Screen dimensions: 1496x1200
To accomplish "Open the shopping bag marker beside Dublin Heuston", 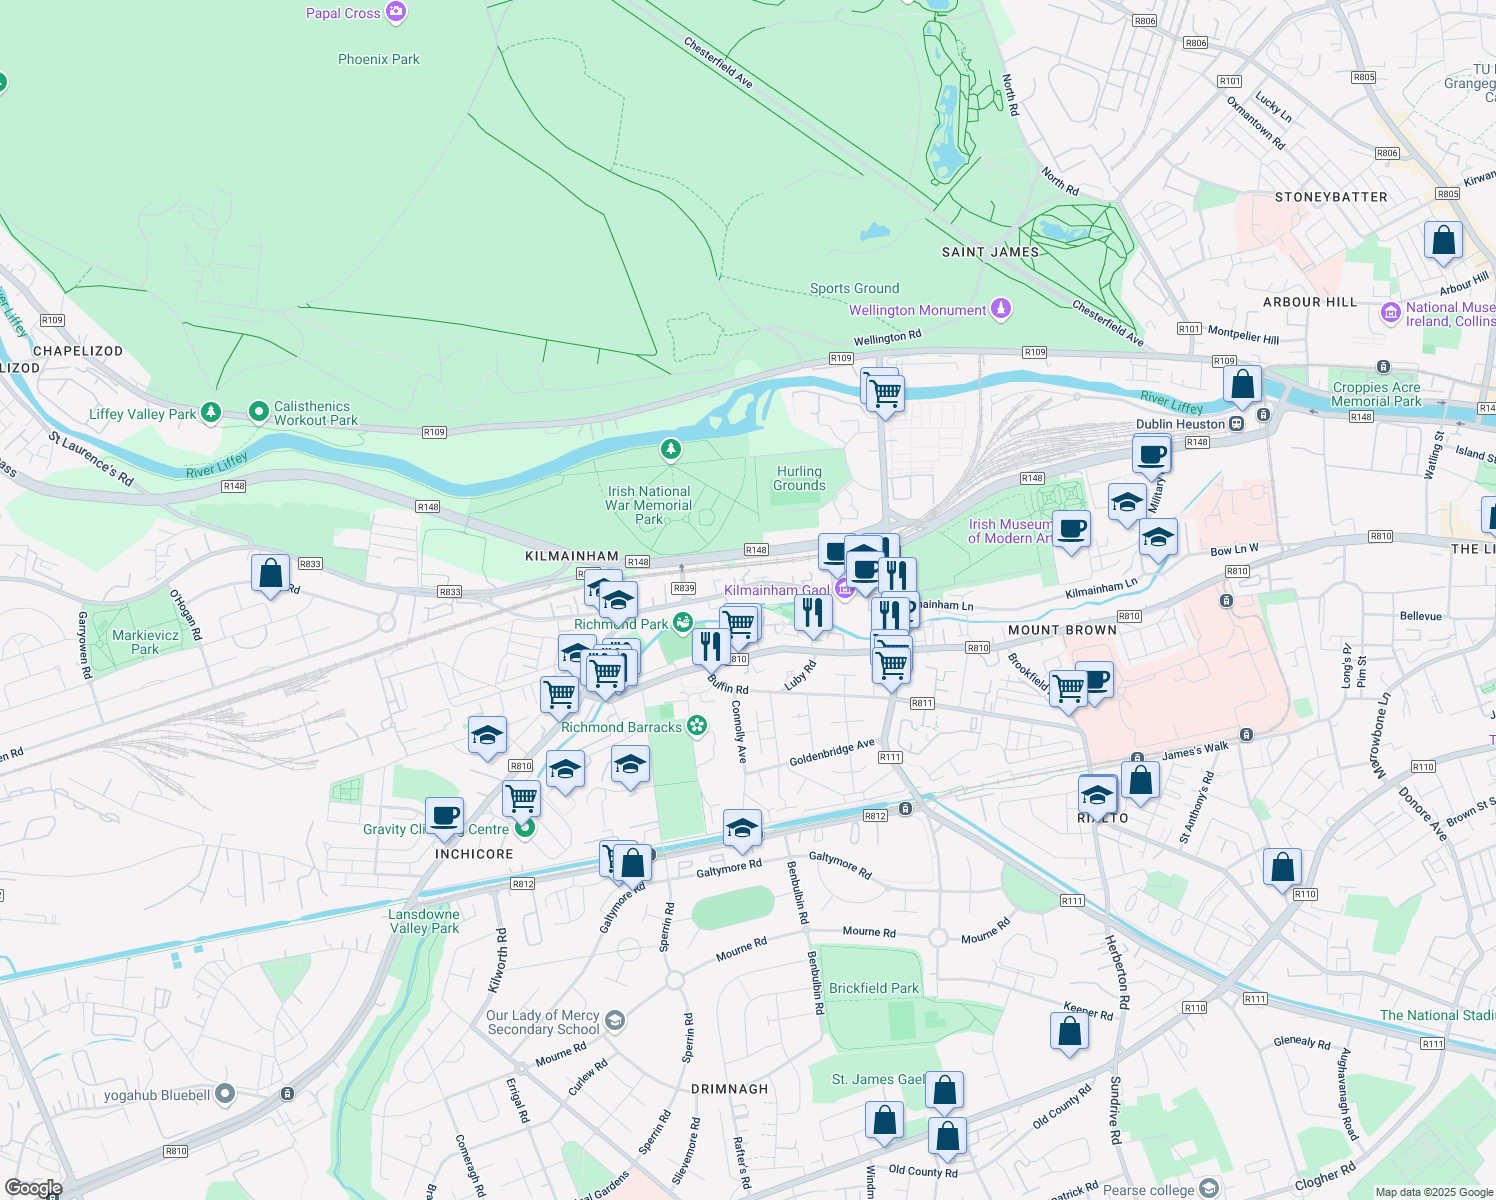I will pyautogui.click(x=1242, y=386).
